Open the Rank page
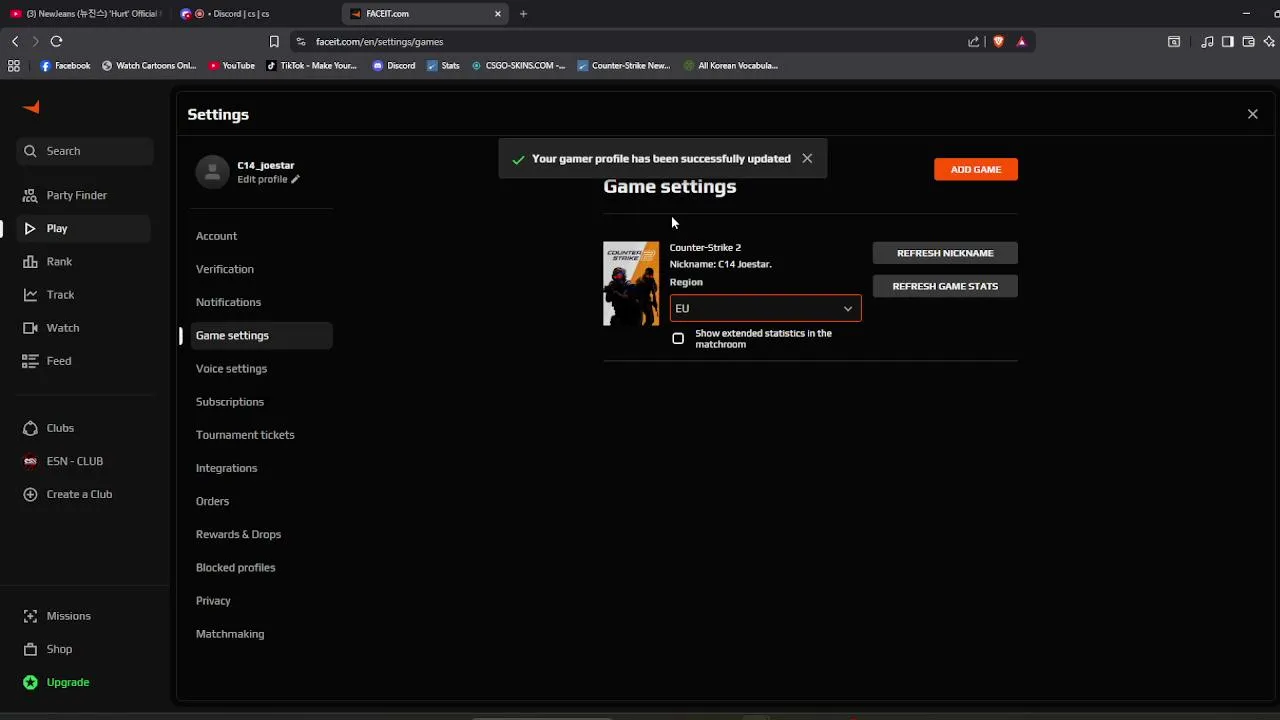The image size is (1280, 720). coord(59,261)
